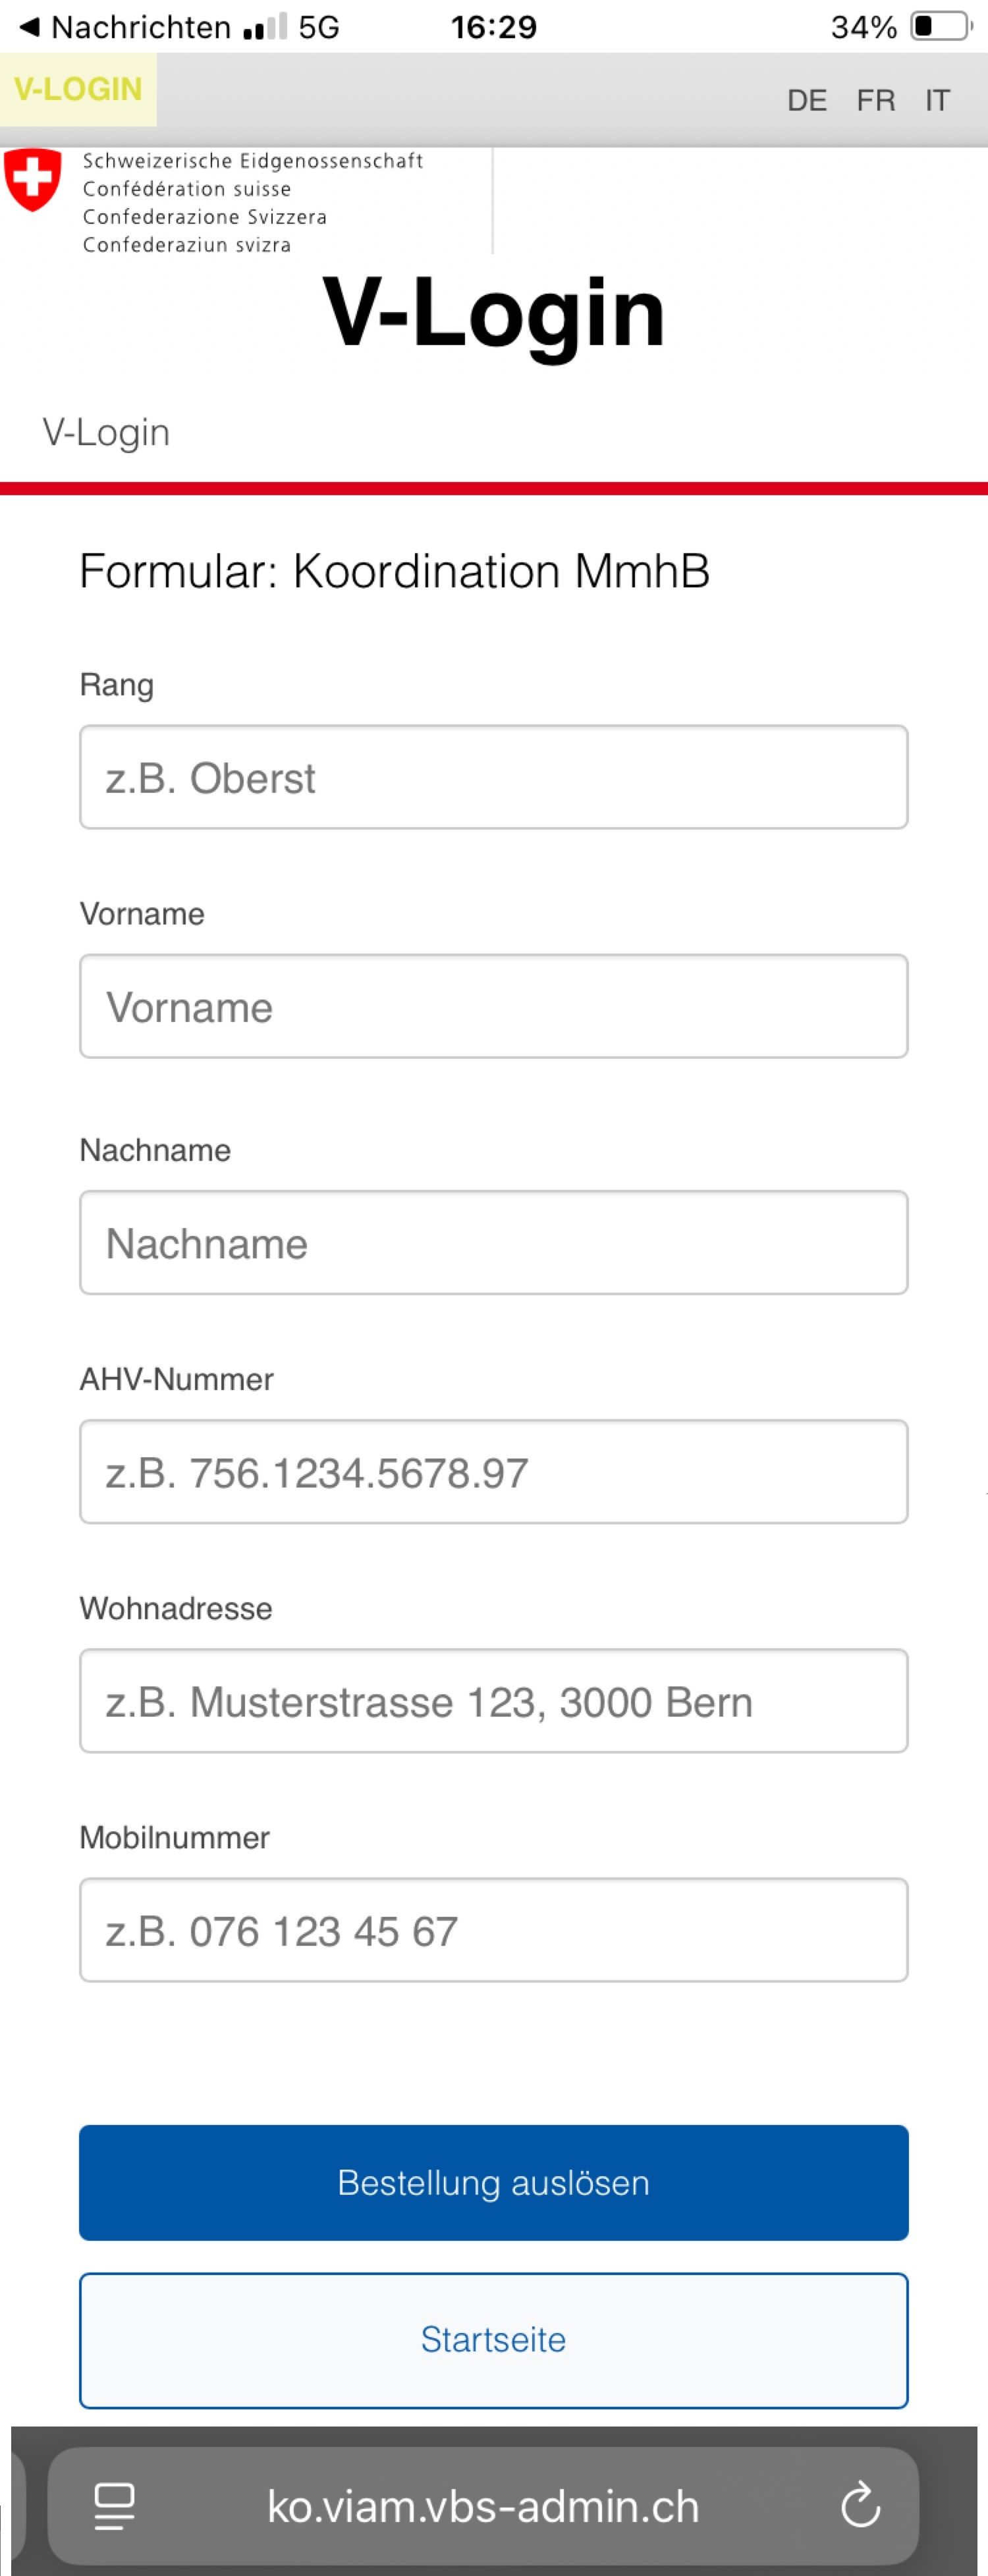Open the yellow V-LOGIN header tab
988x2576 pixels.
click(78, 90)
